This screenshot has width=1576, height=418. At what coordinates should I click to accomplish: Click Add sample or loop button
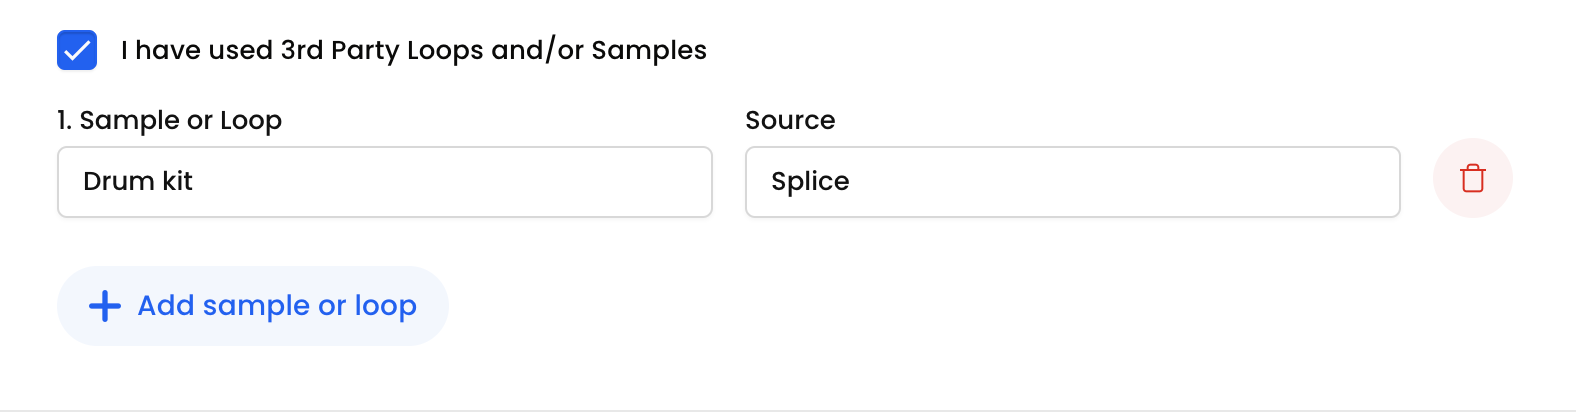coord(253,306)
